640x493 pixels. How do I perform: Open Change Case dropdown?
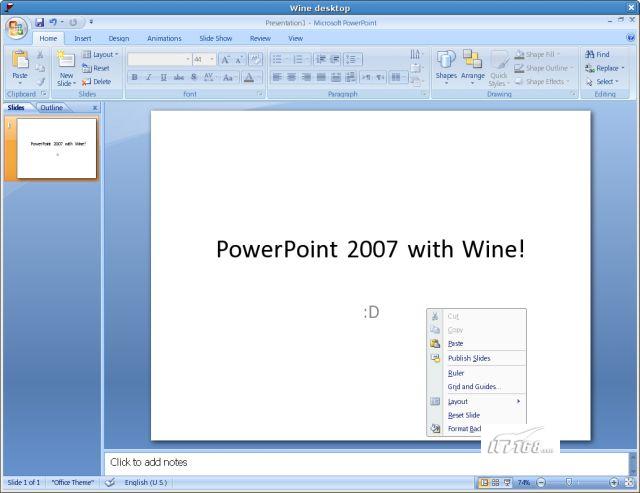(x=229, y=77)
